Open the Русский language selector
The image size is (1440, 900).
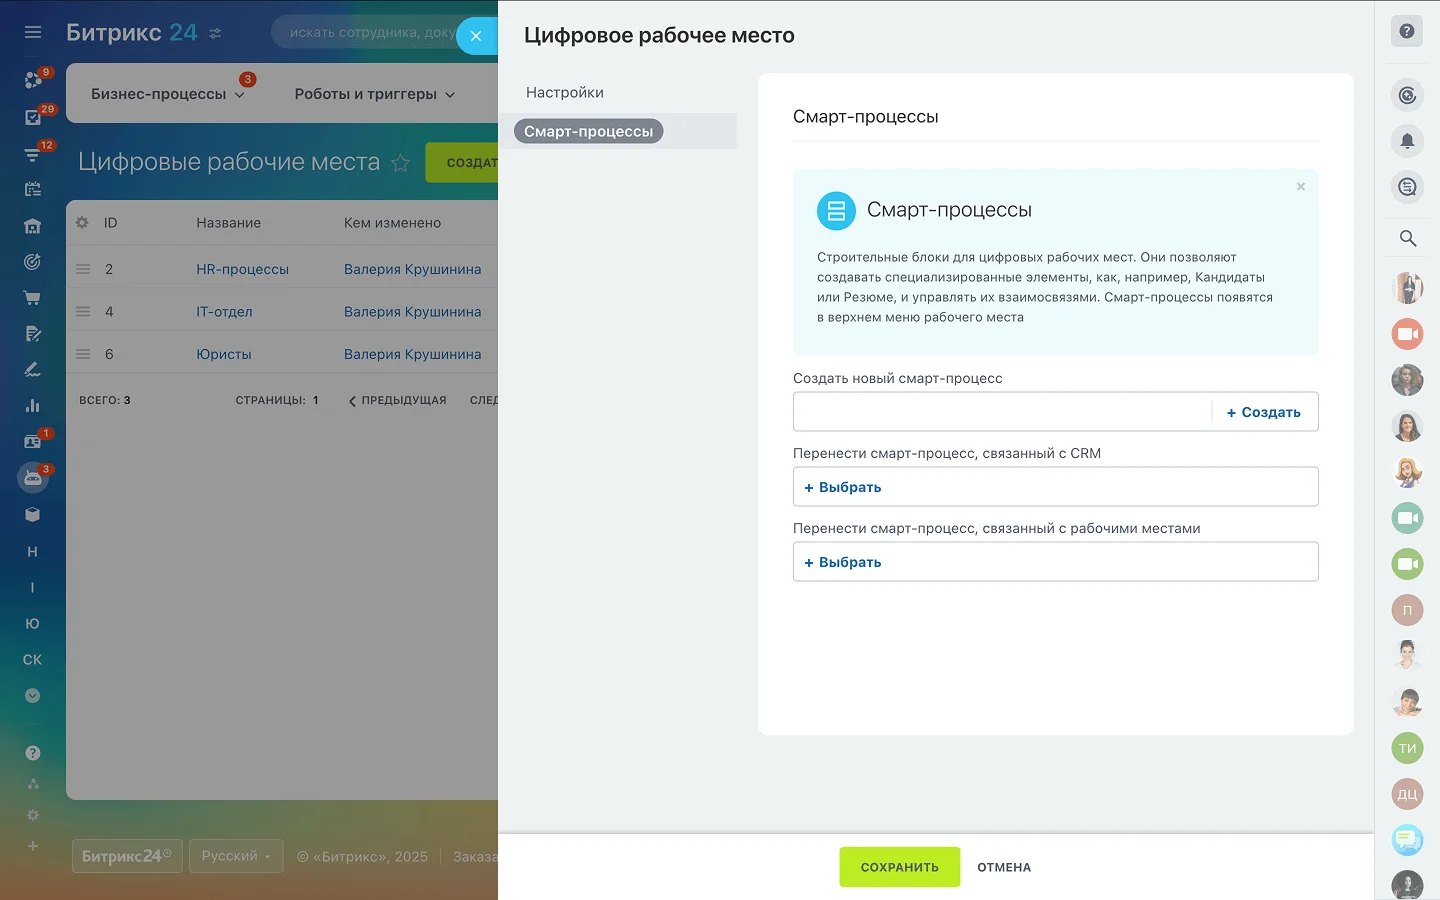(236, 856)
